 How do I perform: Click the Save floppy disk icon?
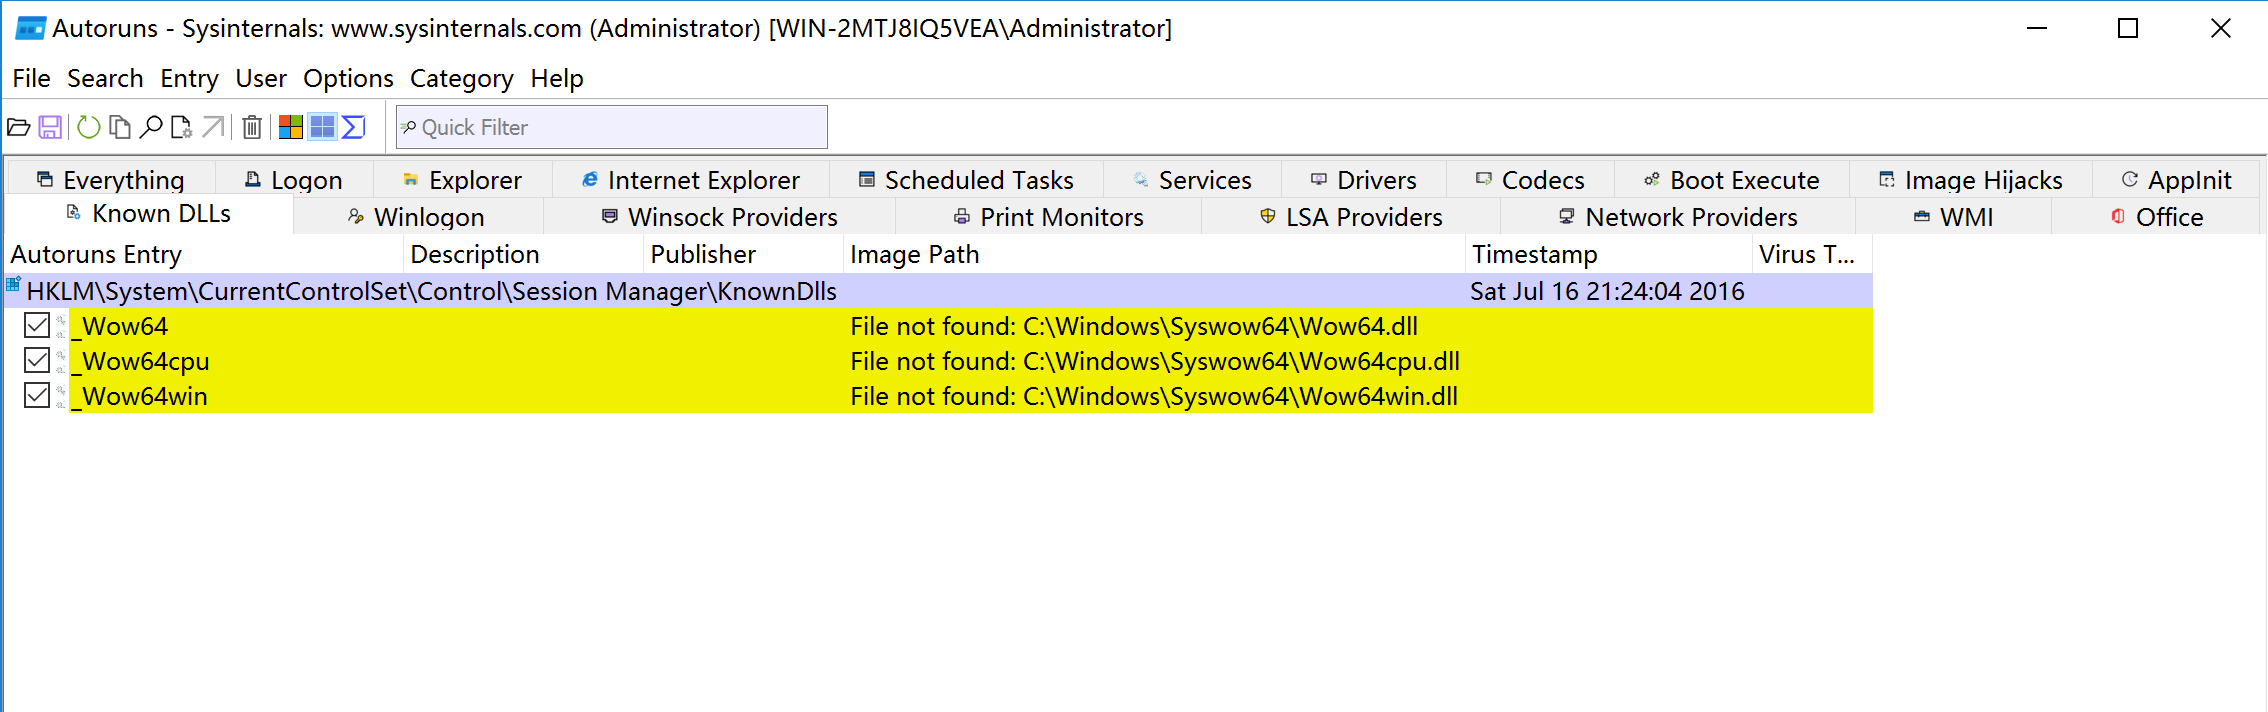pos(50,127)
